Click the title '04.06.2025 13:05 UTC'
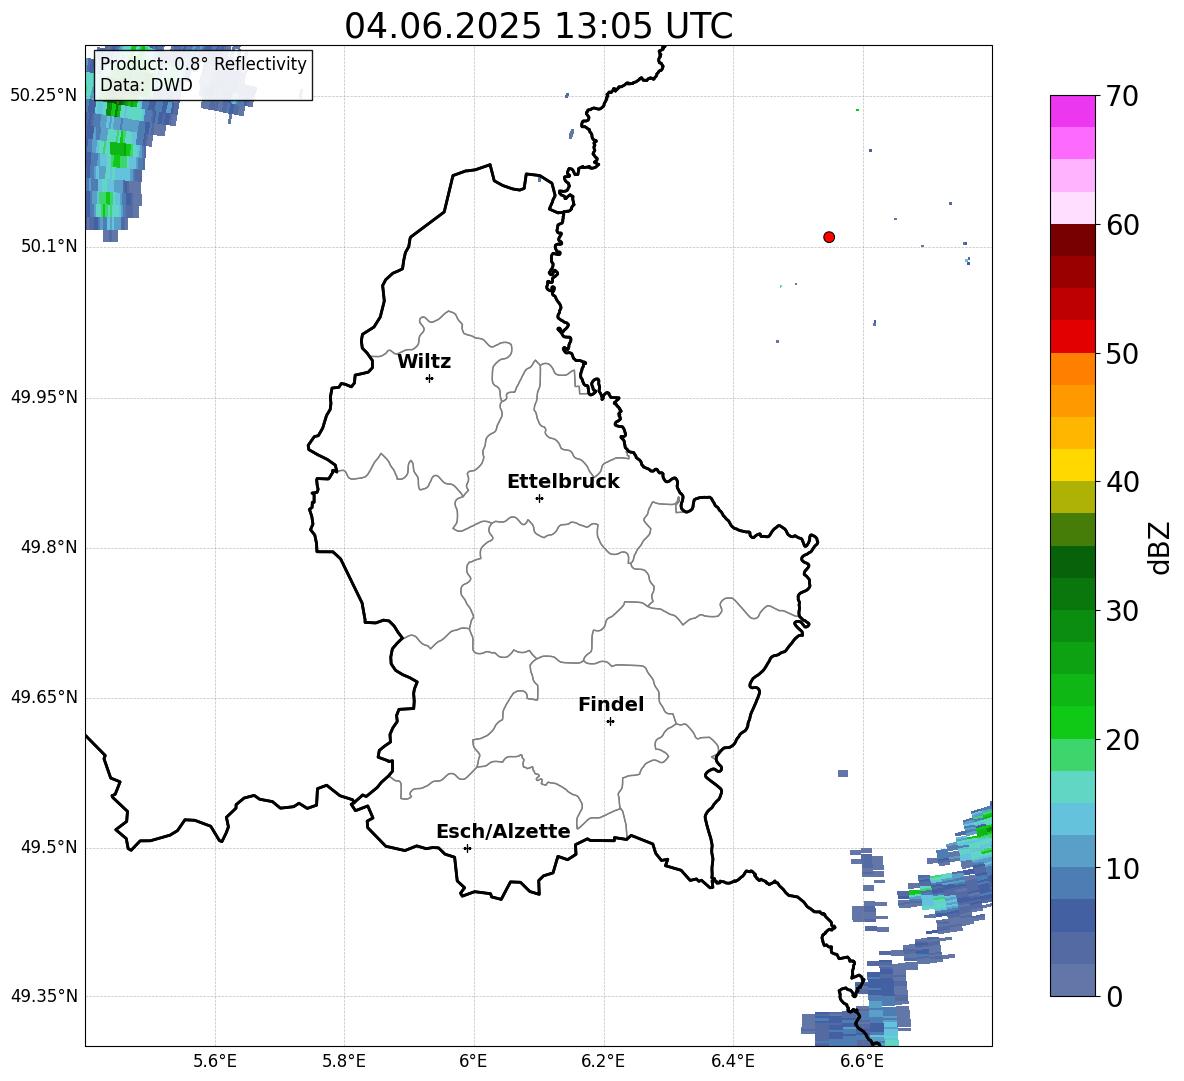This screenshot has width=1184, height=1081. point(538,26)
